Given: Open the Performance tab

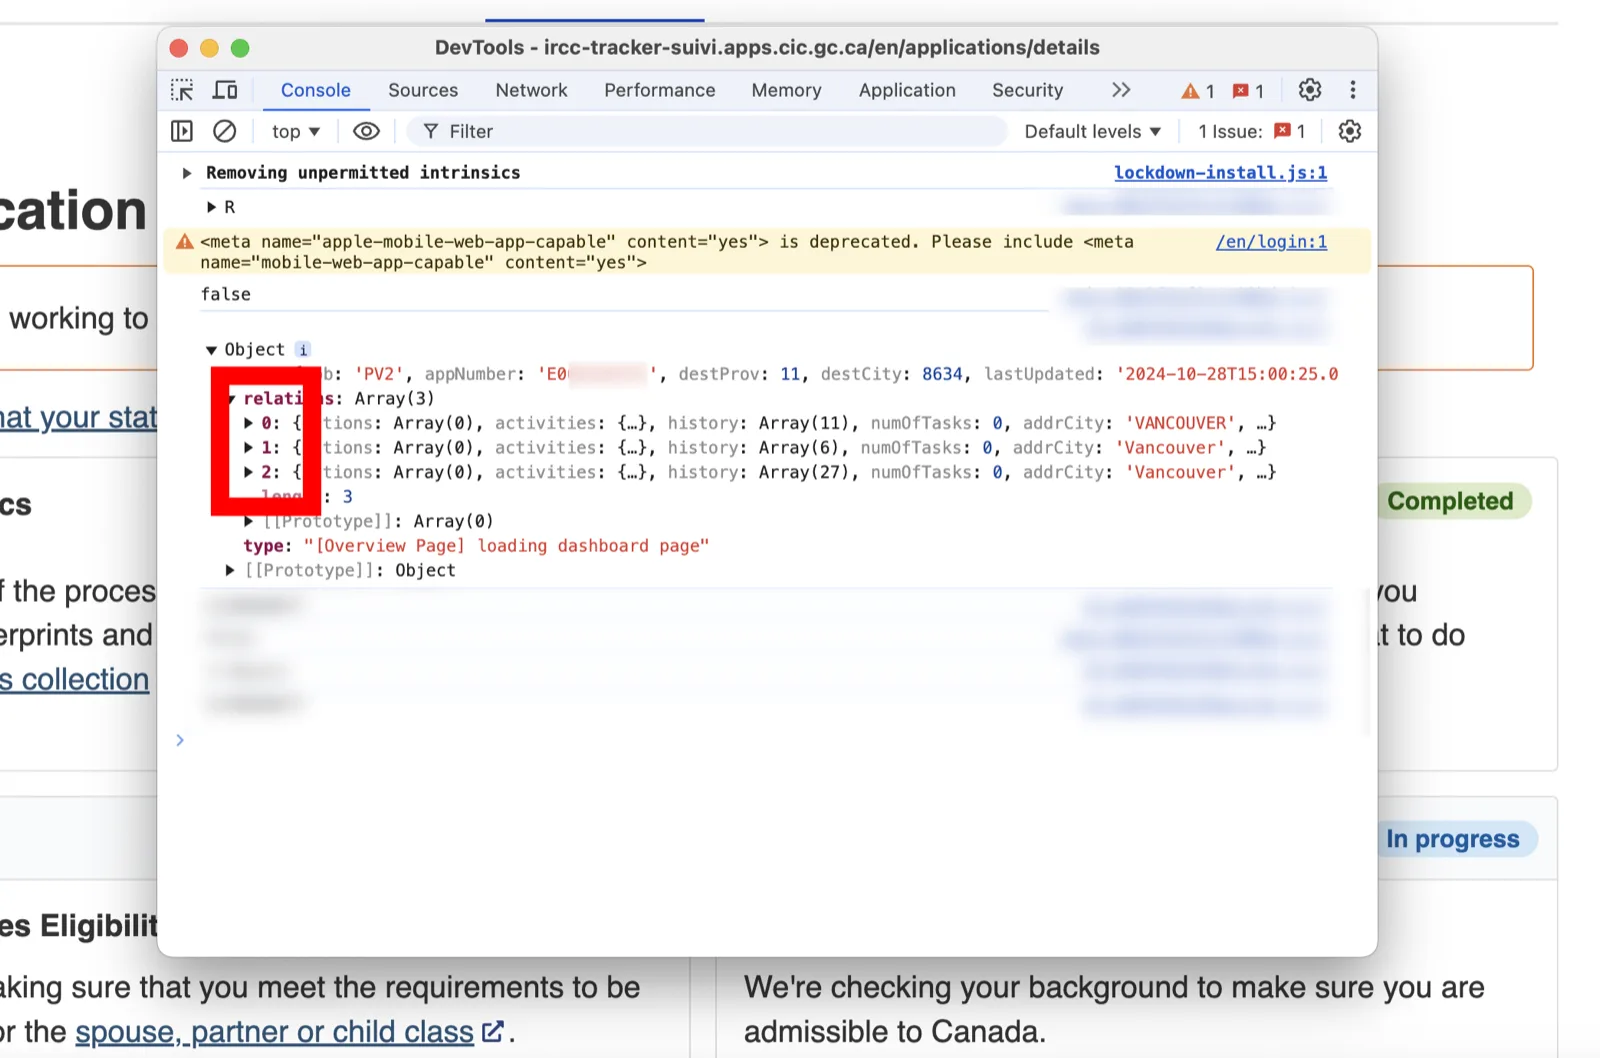Looking at the screenshot, I should [660, 90].
